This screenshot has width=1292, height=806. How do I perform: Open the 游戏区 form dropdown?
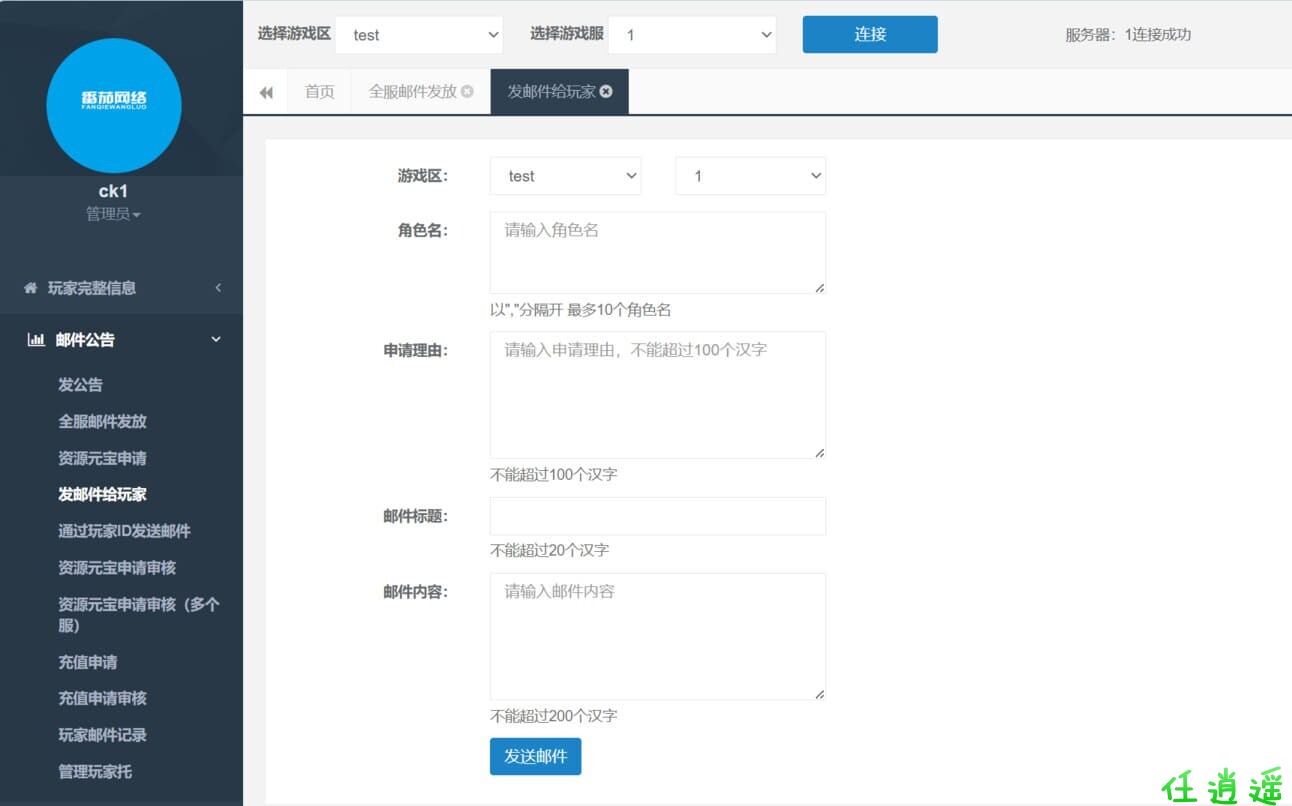pos(565,175)
